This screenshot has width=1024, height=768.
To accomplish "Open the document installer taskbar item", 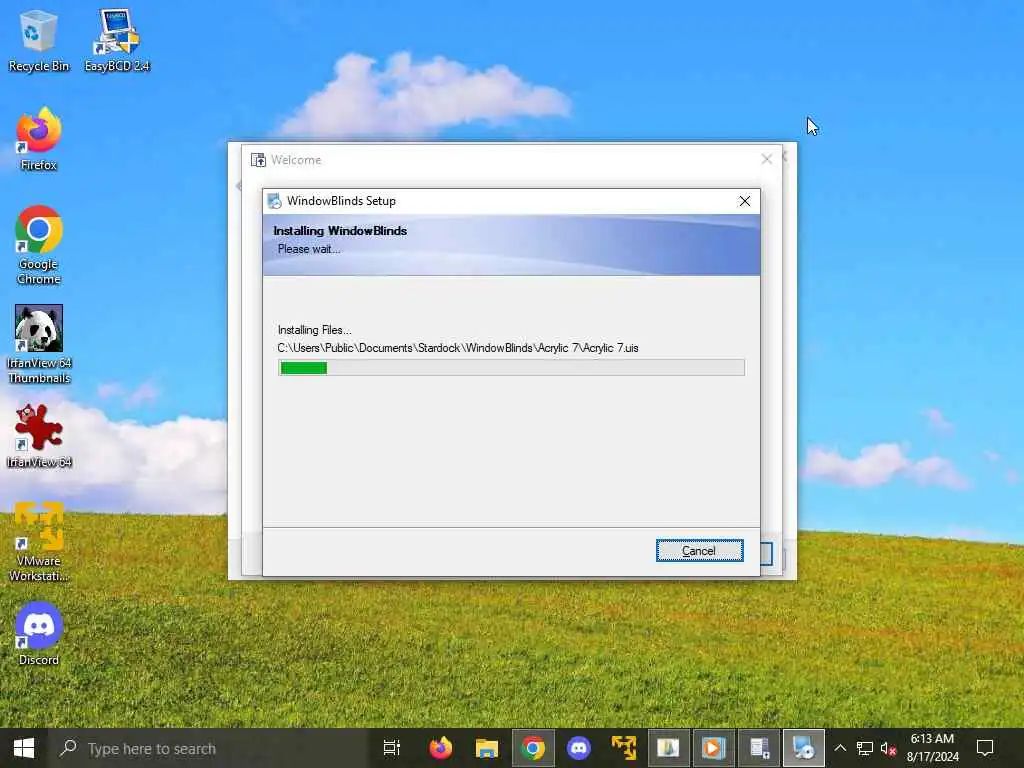I will tap(759, 748).
